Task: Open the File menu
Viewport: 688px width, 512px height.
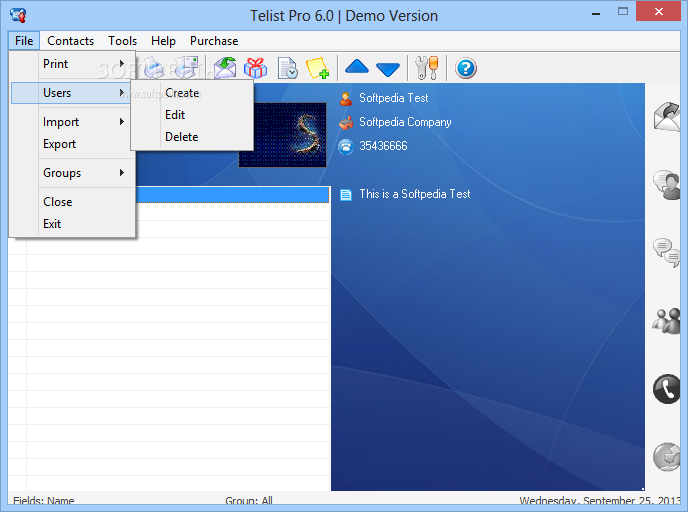Action: point(24,41)
